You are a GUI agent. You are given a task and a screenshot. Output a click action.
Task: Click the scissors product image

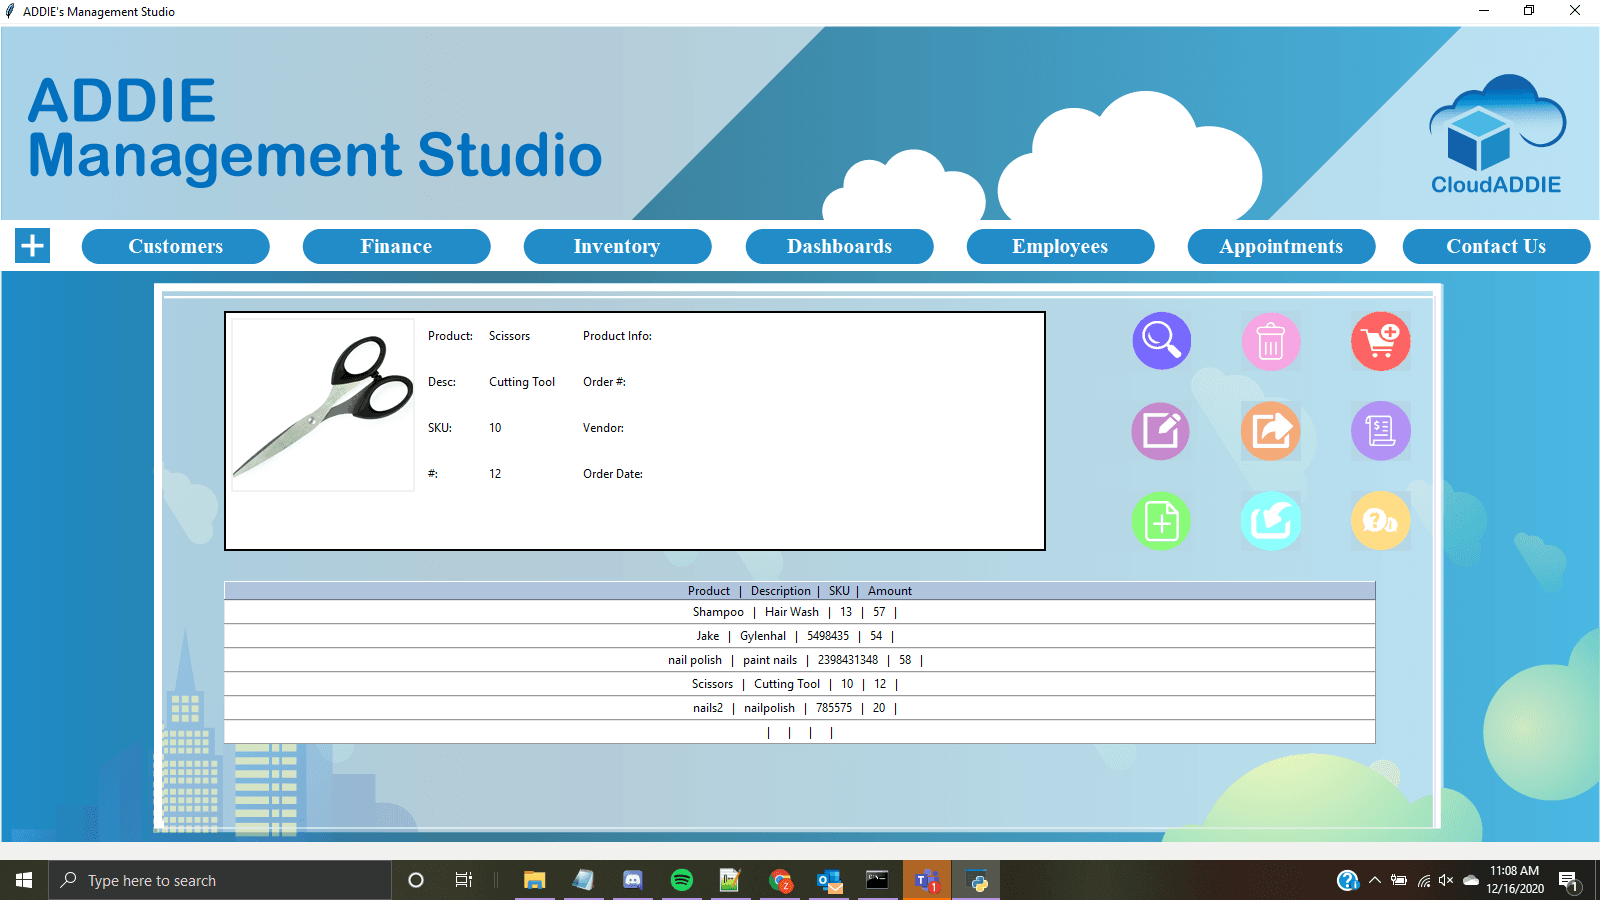323,405
